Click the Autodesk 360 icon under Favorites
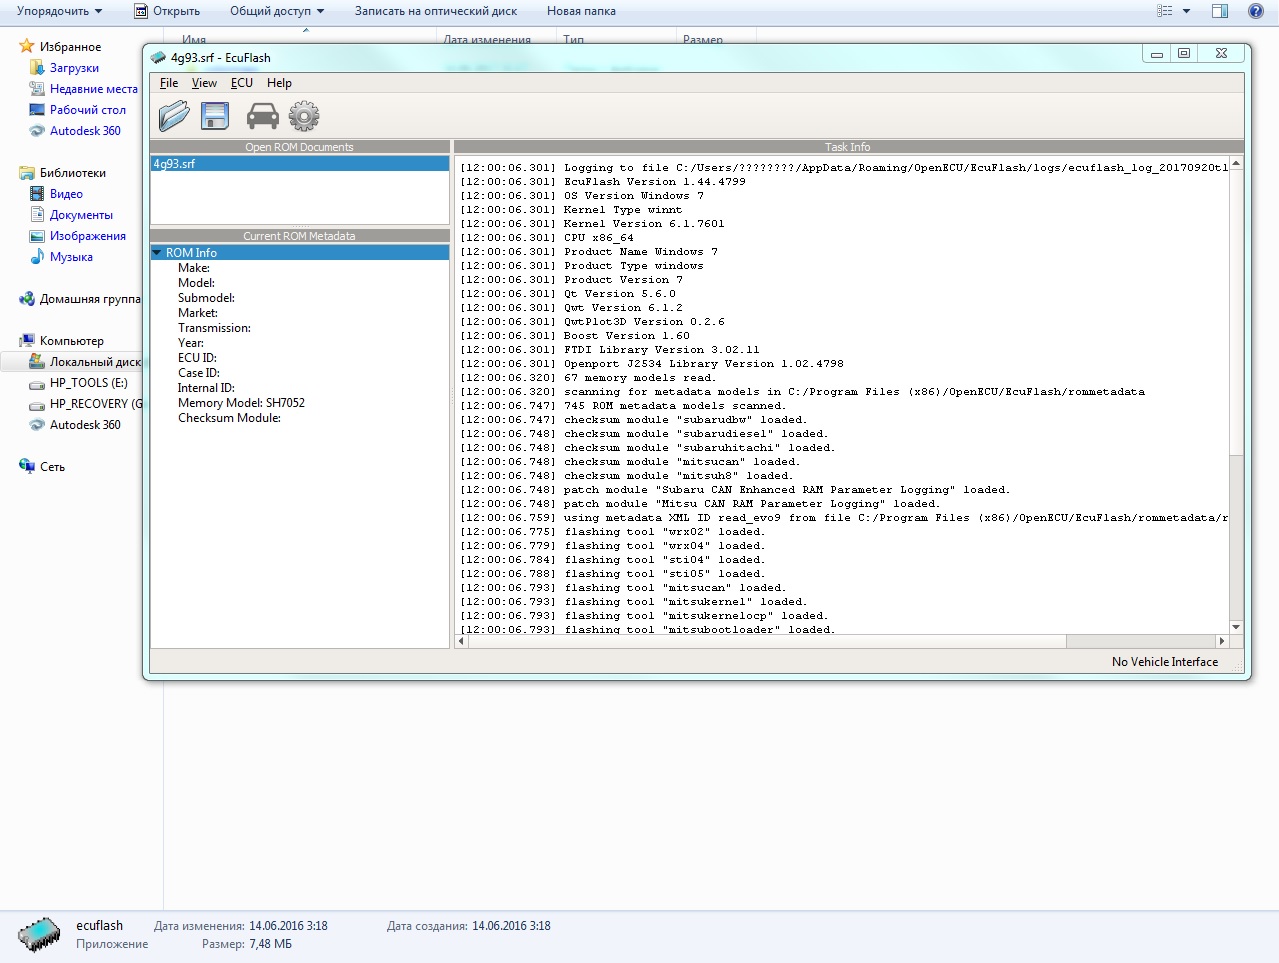Screen dimensions: 1279x963 click(x=37, y=131)
